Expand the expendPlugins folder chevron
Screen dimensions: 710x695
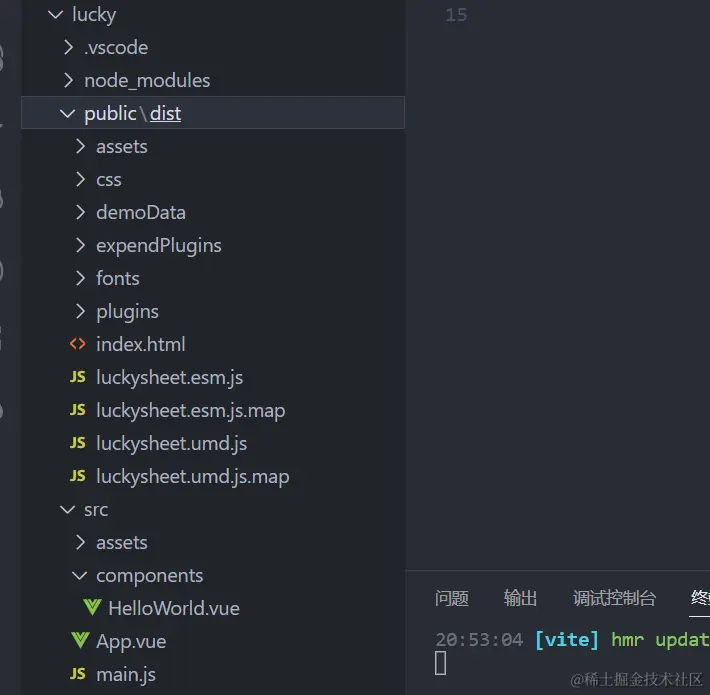tap(80, 245)
